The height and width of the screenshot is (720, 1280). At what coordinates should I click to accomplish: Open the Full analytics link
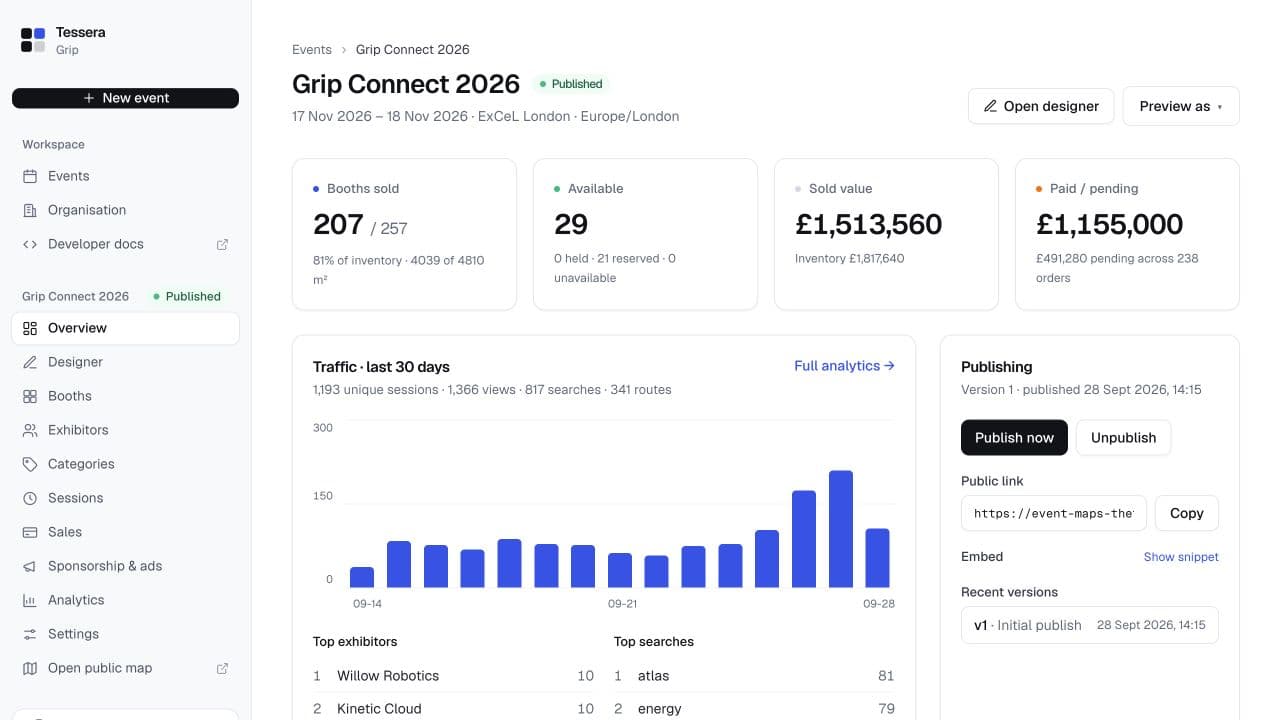(x=844, y=366)
